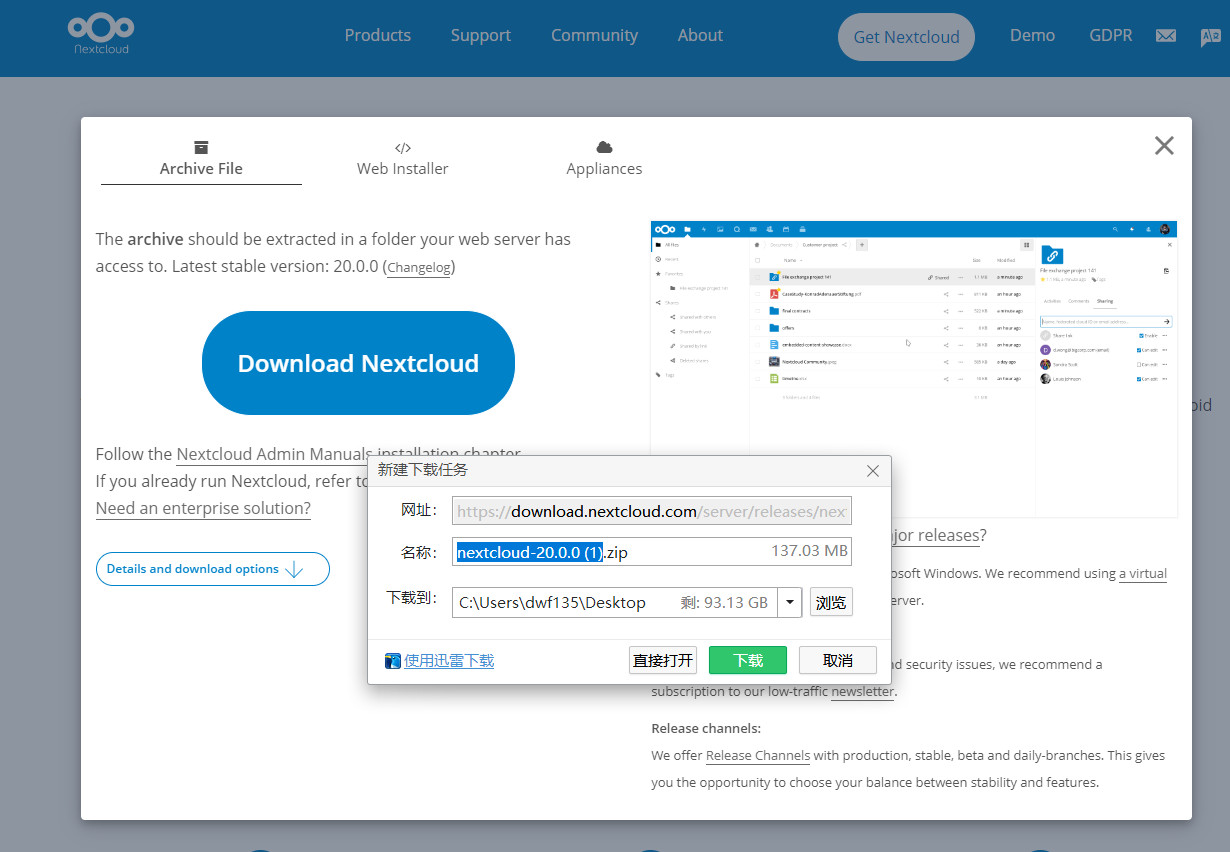Click the 下载到 download path field
This screenshot has height=852, width=1230.
point(615,602)
